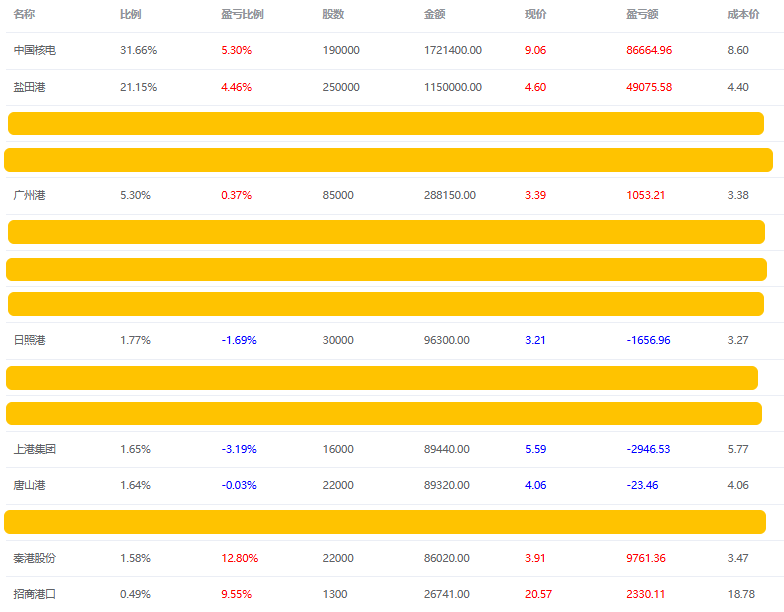Click the 现价 column header
The width and height of the screenshot is (784, 612).
(536, 14)
